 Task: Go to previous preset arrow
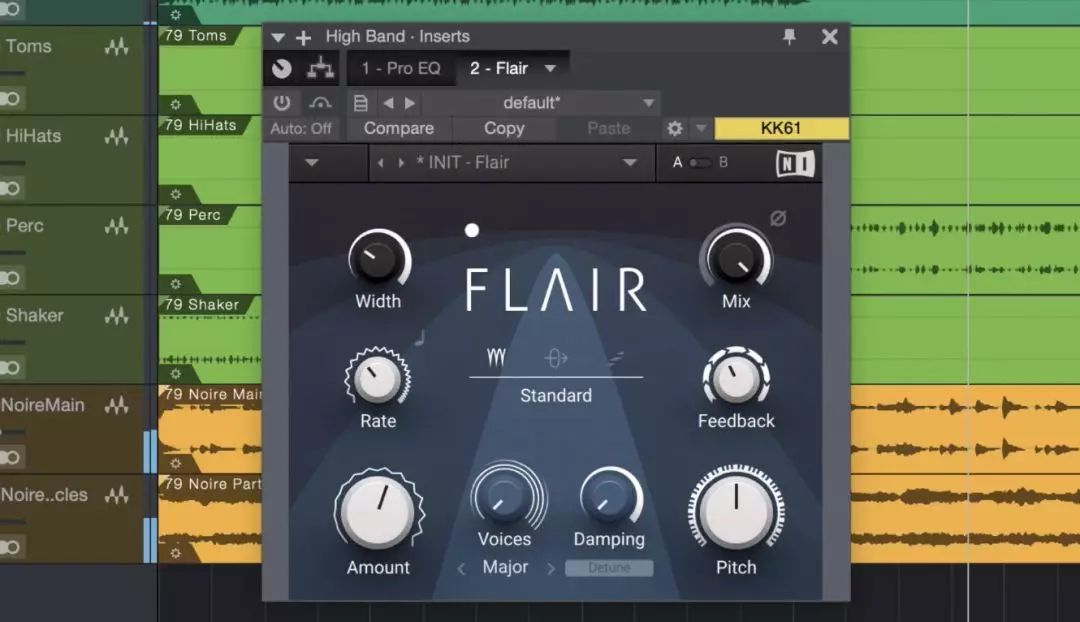(388, 103)
